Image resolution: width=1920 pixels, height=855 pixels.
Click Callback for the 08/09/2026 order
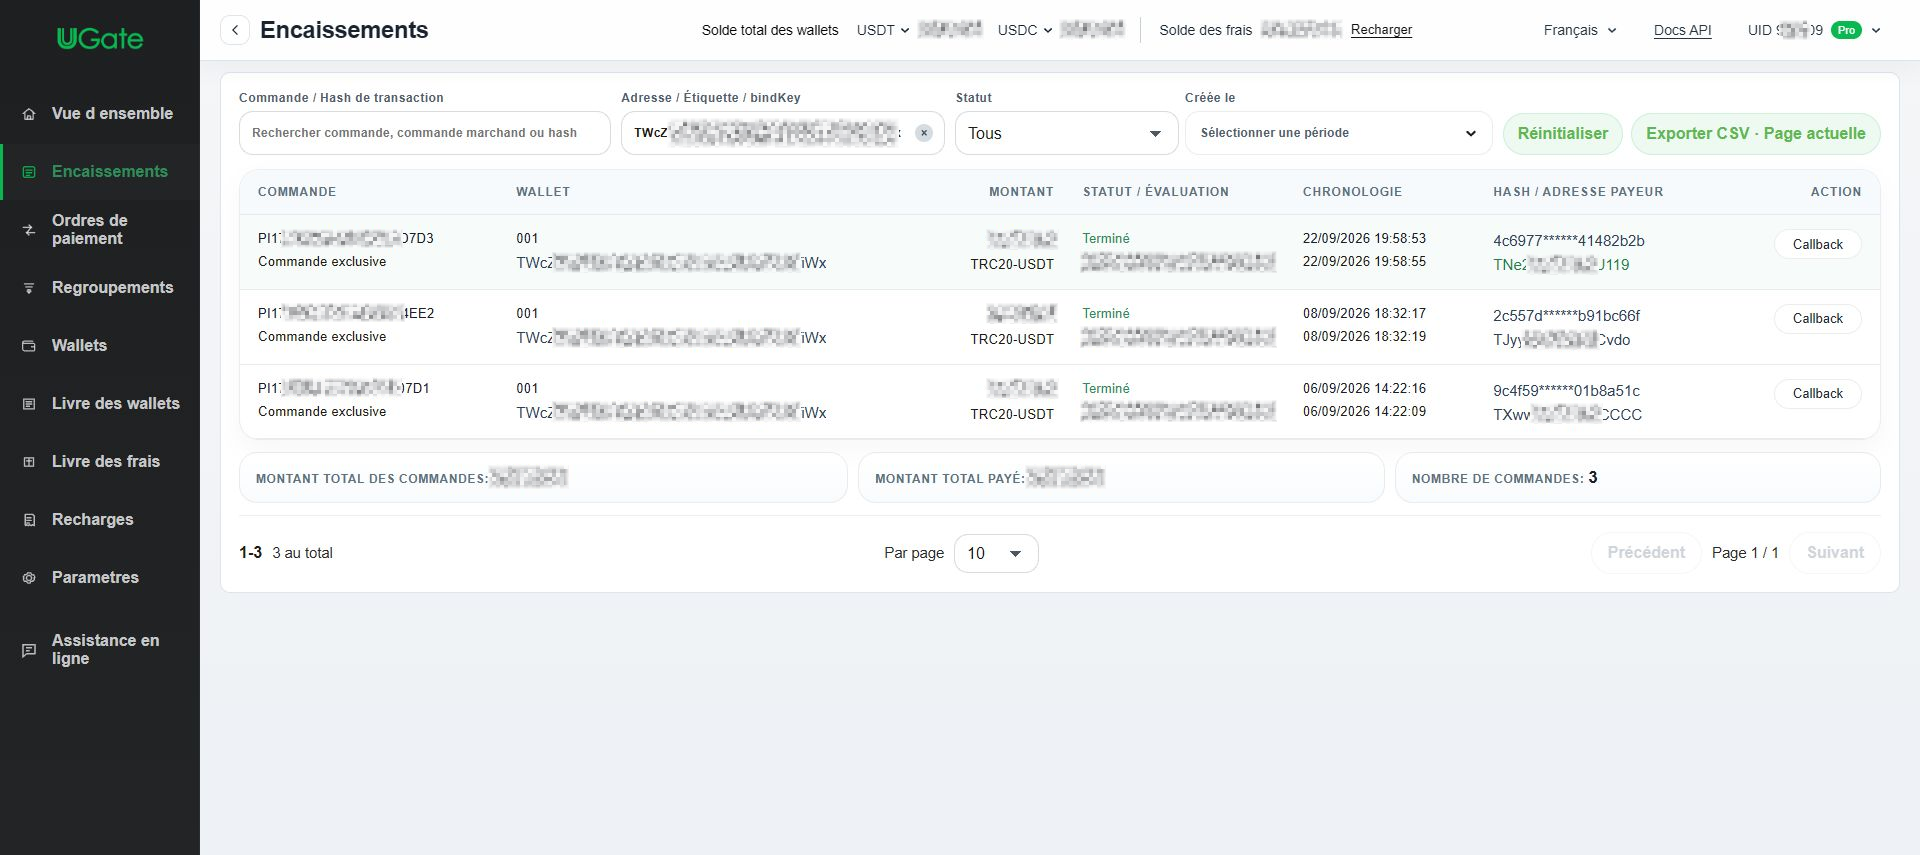[x=1817, y=318]
